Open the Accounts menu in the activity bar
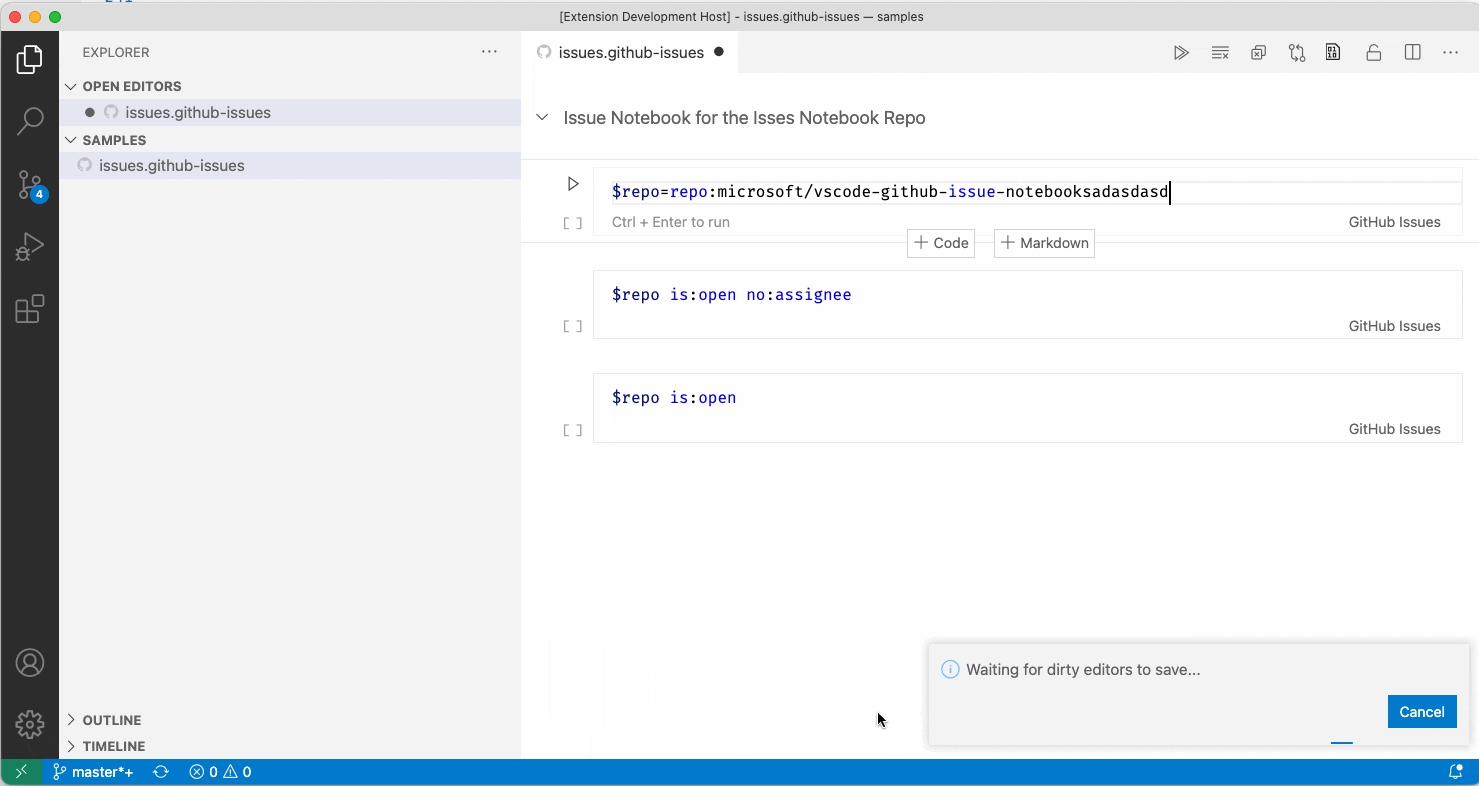1479x786 pixels. (x=30, y=662)
